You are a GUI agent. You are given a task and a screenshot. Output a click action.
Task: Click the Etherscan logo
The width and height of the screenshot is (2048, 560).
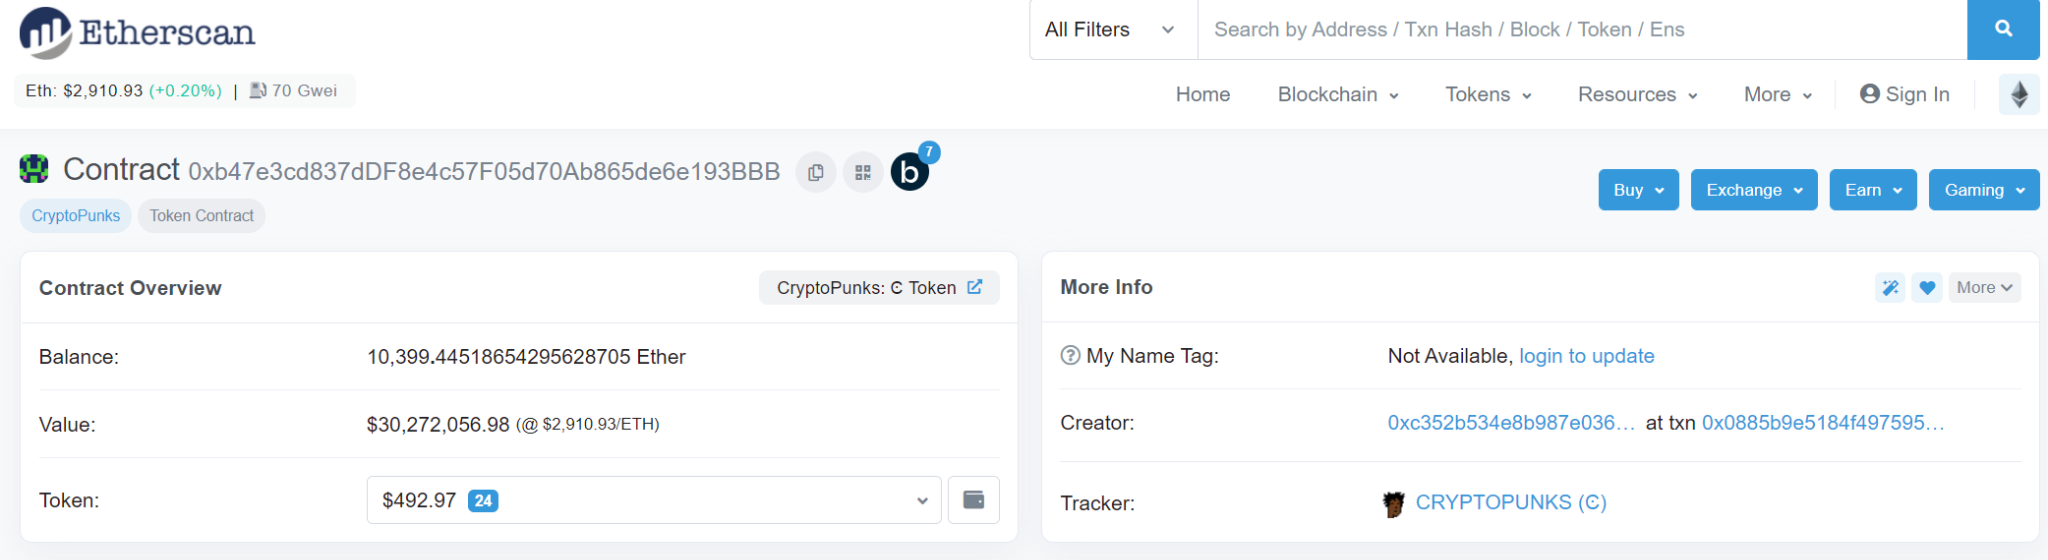137,32
